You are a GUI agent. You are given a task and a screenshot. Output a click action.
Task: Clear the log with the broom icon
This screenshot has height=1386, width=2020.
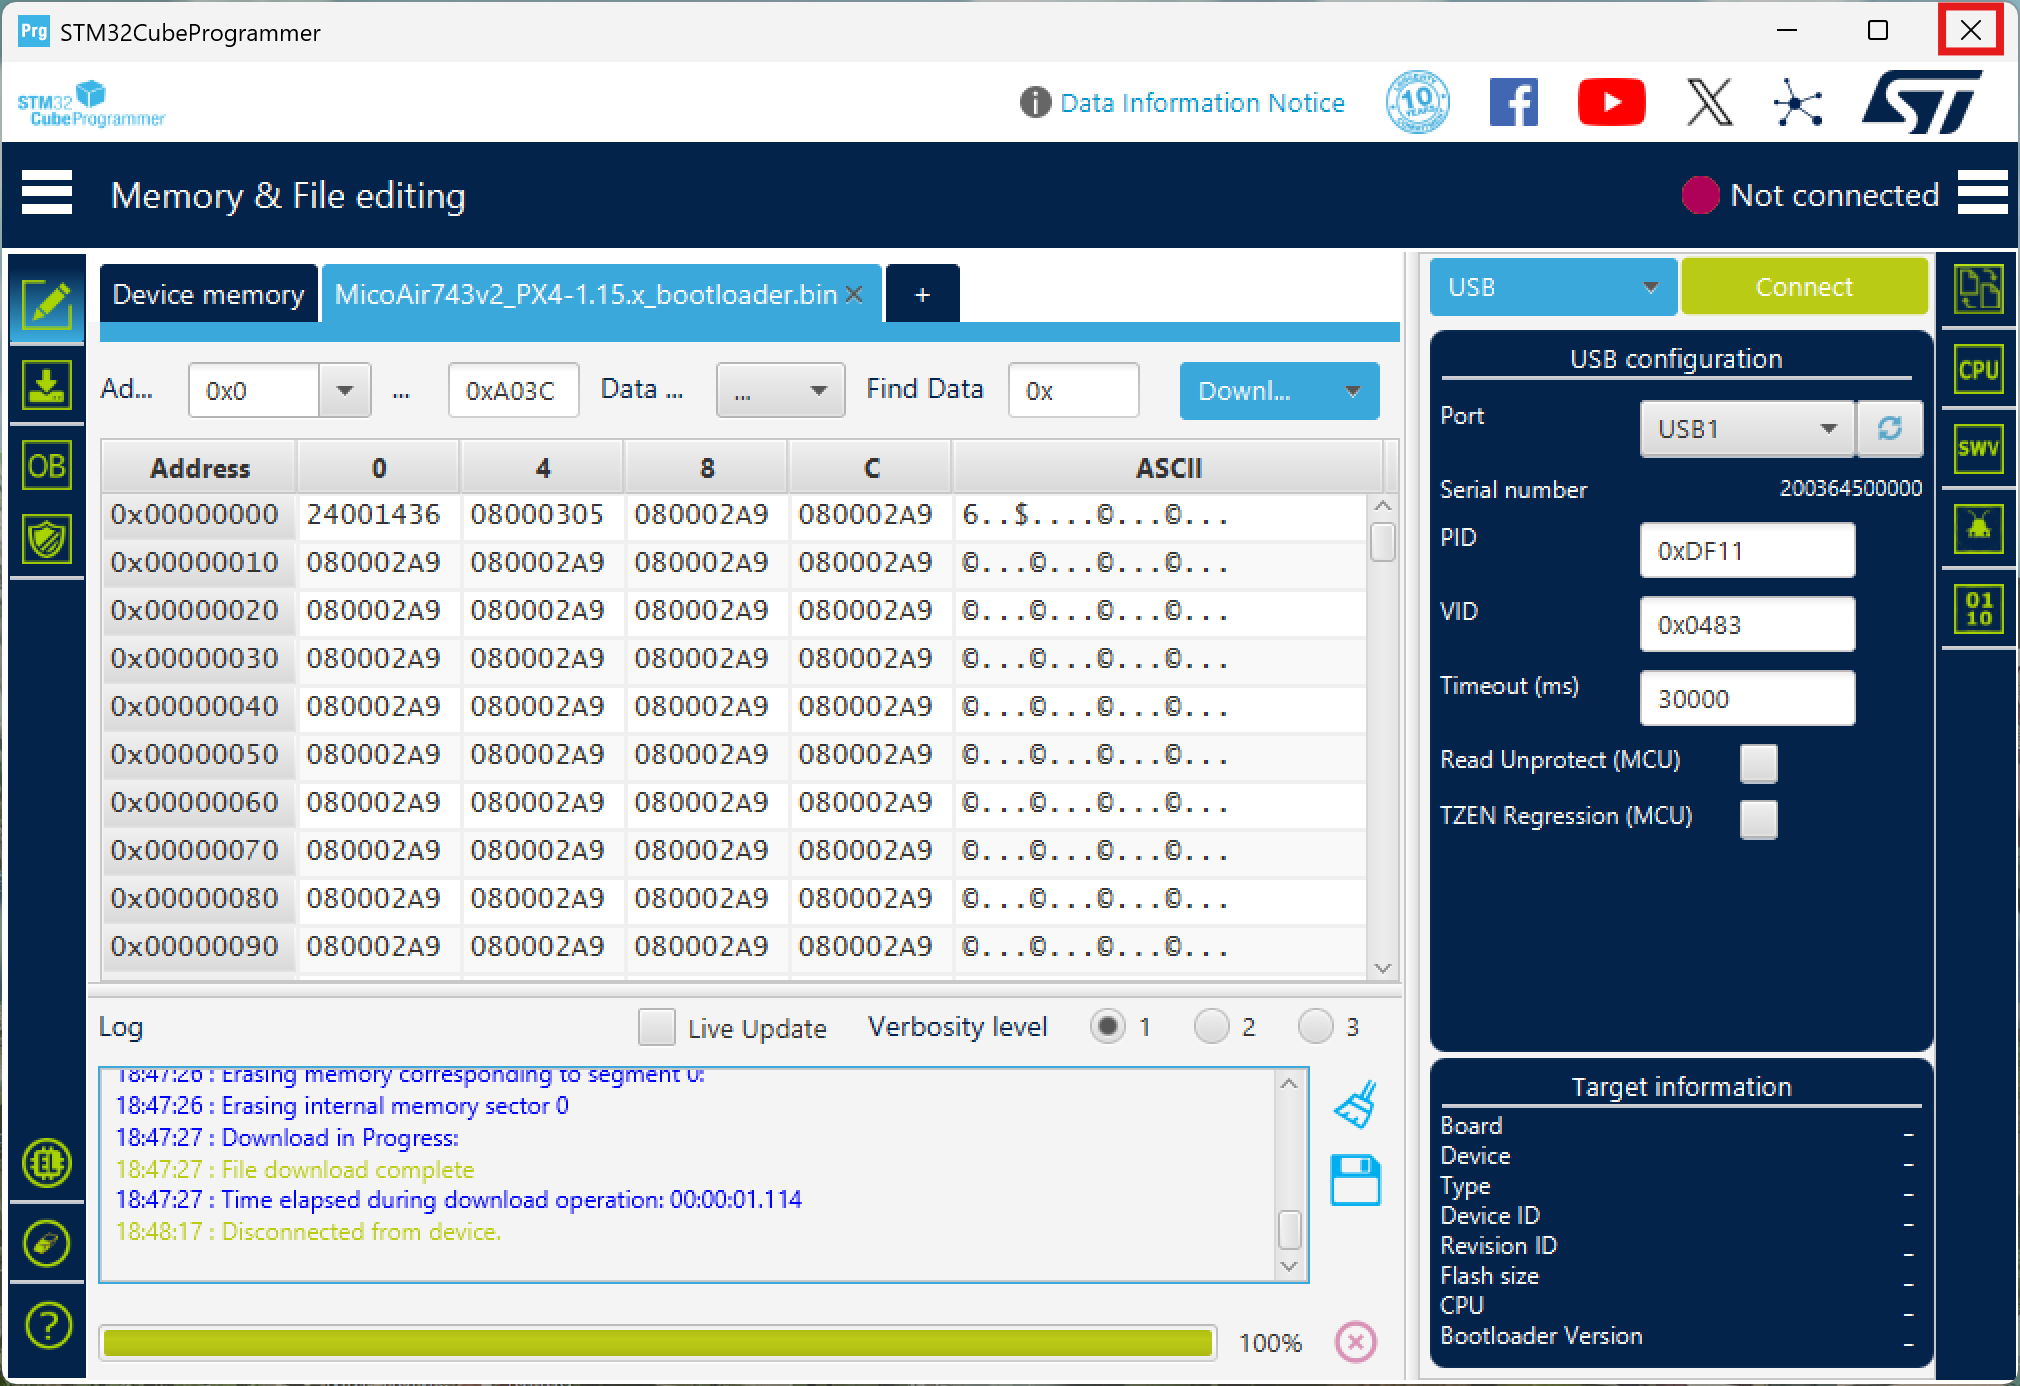pos(1355,1105)
